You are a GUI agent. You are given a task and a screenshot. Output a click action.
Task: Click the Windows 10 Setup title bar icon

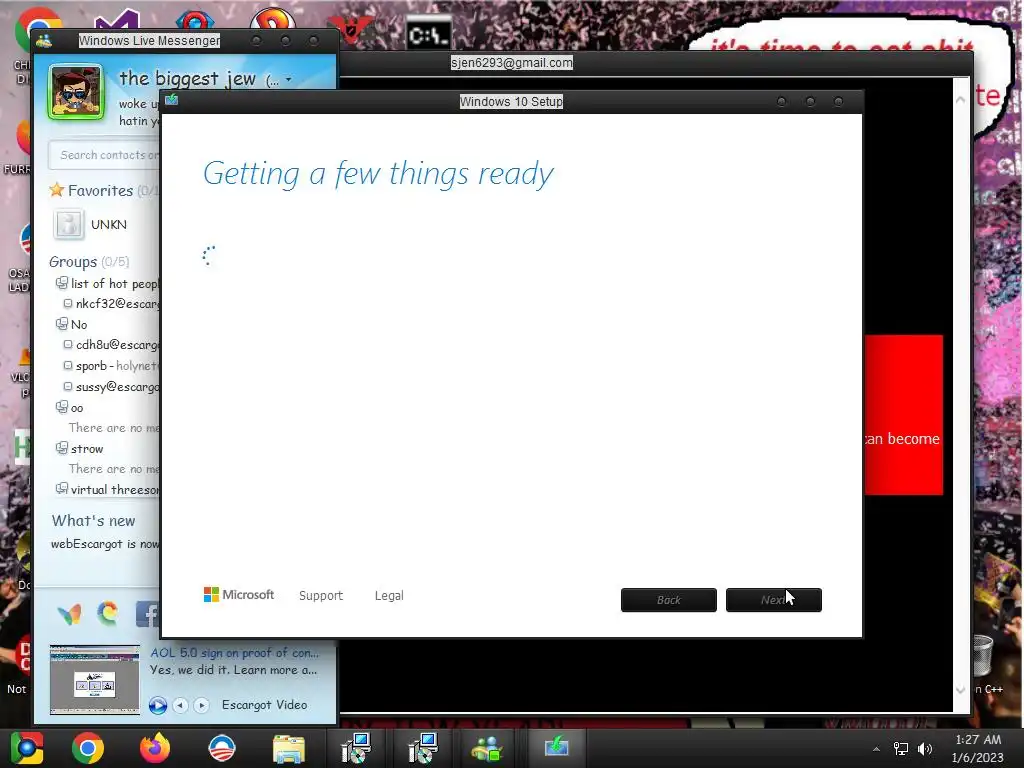point(172,100)
